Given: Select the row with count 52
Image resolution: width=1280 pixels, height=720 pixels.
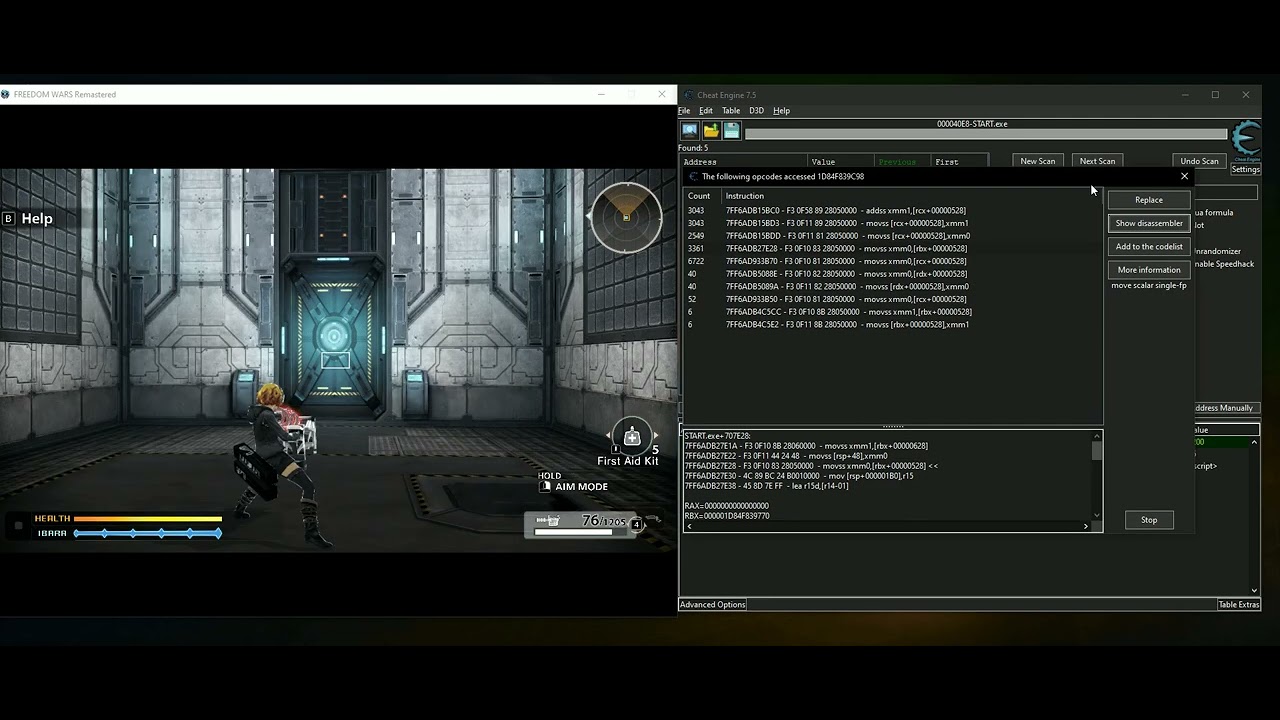Looking at the screenshot, I should [x=893, y=299].
